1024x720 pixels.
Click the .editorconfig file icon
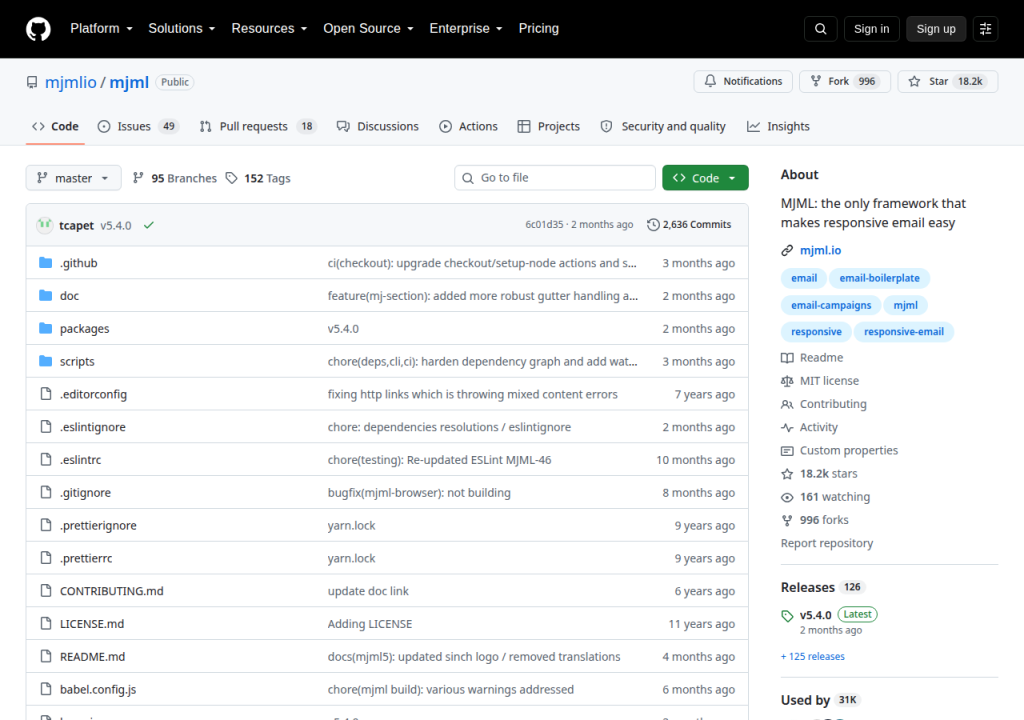point(46,394)
